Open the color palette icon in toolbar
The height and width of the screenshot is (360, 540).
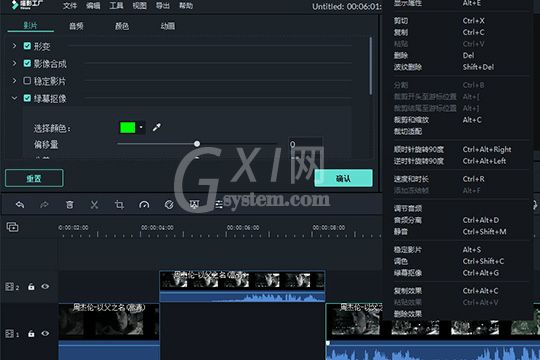169,205
